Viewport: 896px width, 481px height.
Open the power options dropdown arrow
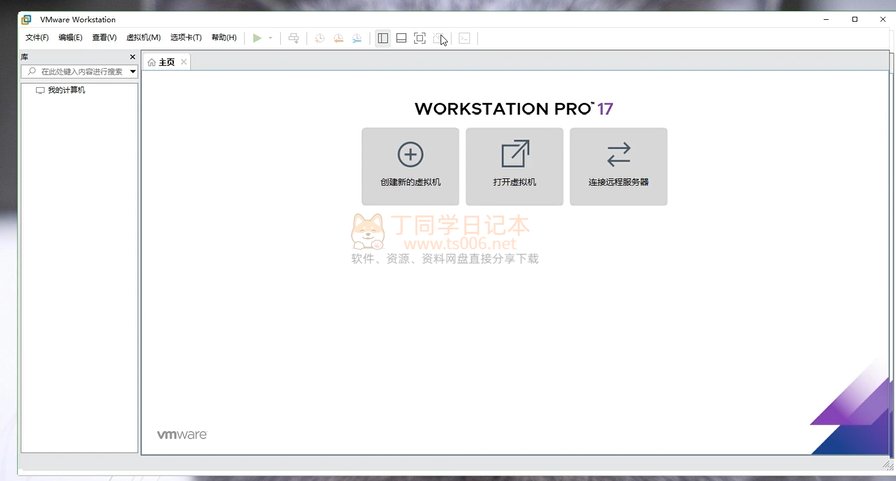[x=270, y=38]
